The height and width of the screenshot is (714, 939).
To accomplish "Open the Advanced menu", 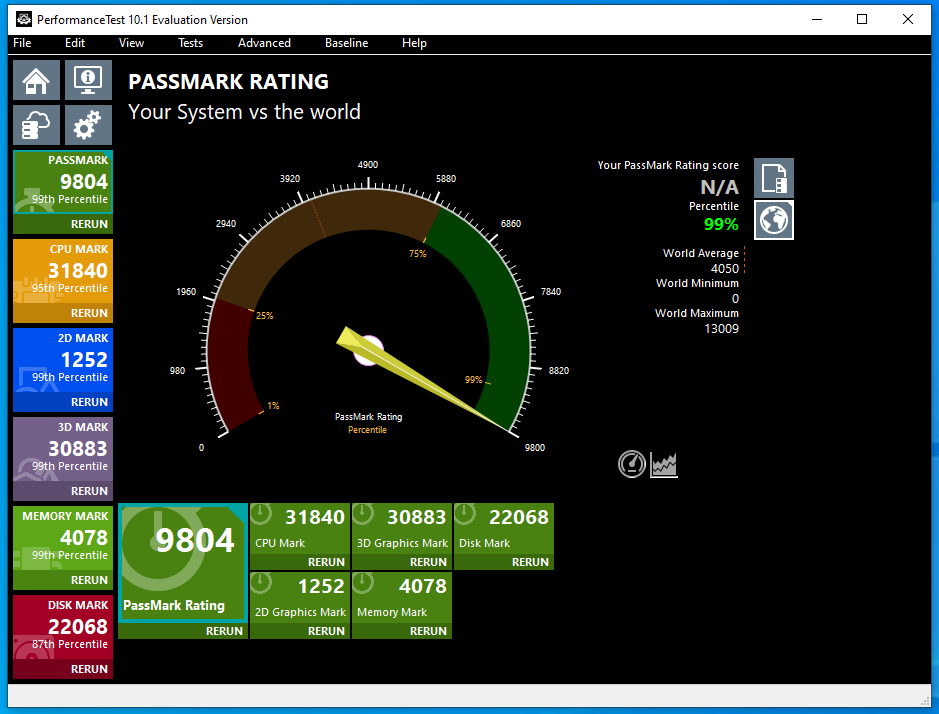I will 264,43.
